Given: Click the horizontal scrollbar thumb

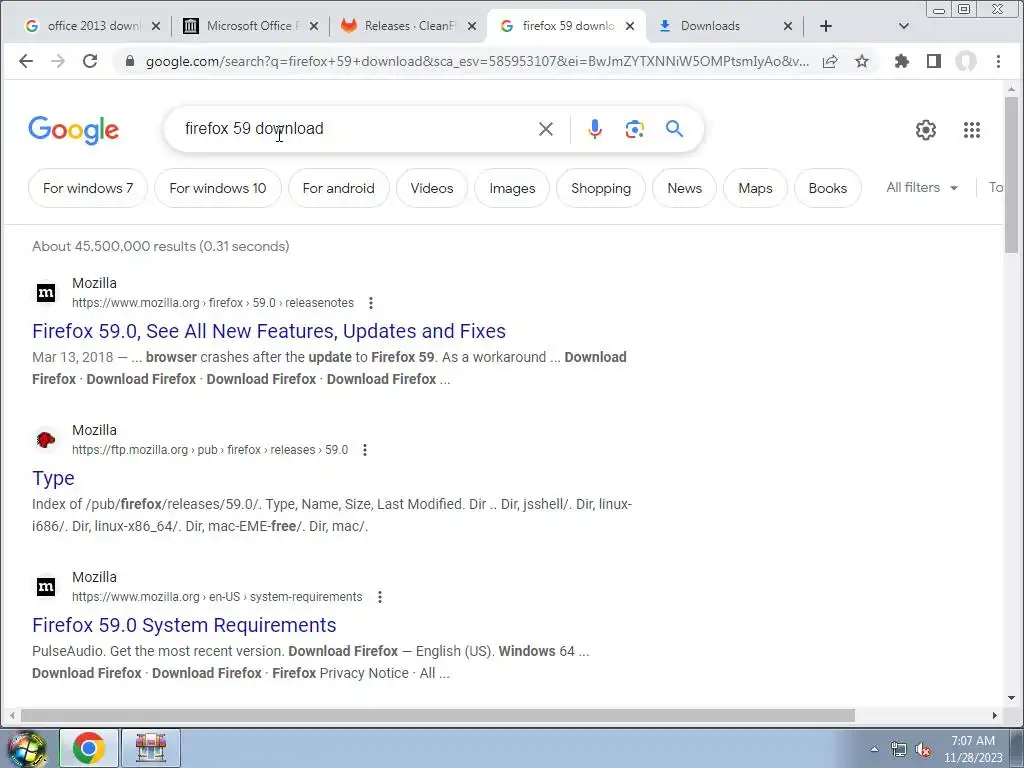Looking at the screenshot, I should [x=438, y=715].
